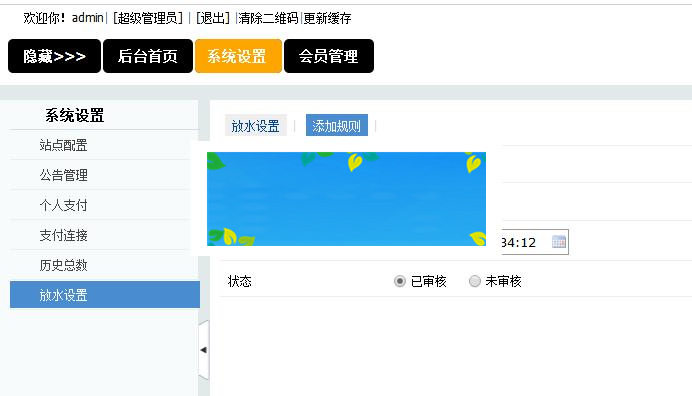The height and width of the screenshot is (396, 692).
Task: Open the 系统设置 top tab
Action: 238,56
